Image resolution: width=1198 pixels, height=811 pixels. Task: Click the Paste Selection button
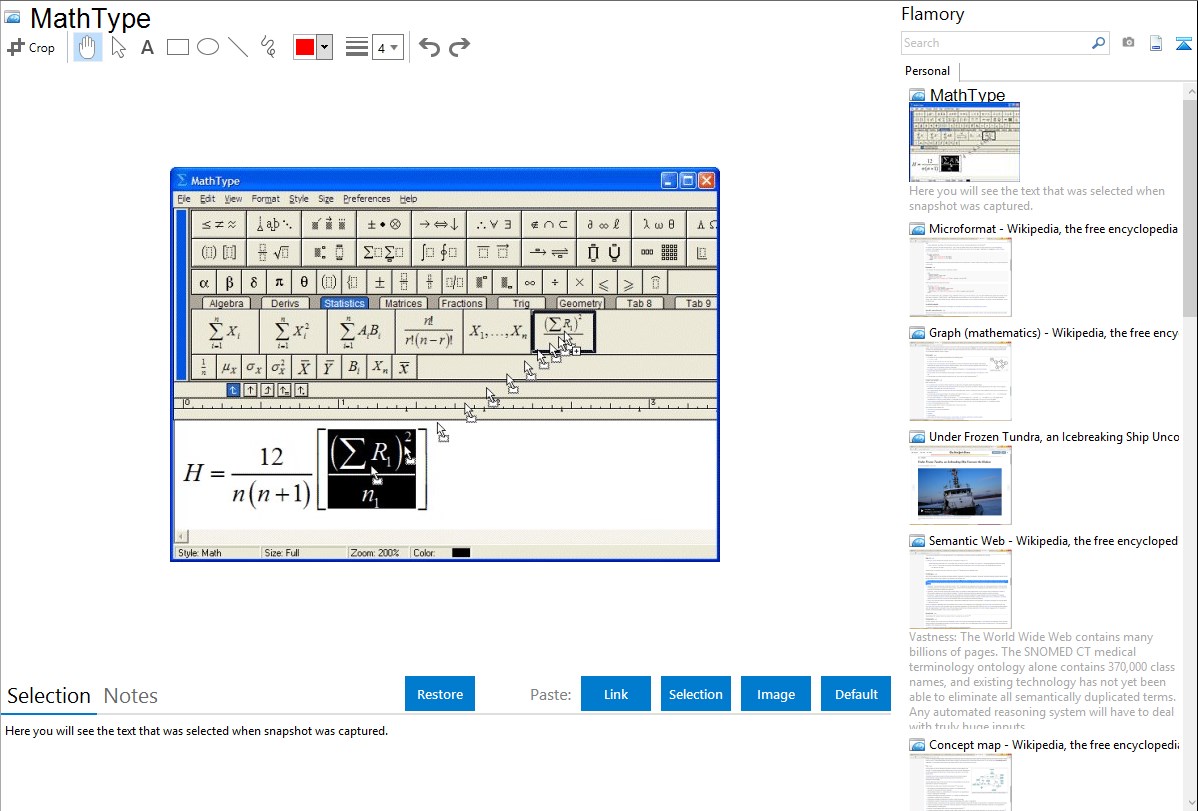[x=695, y=694]
